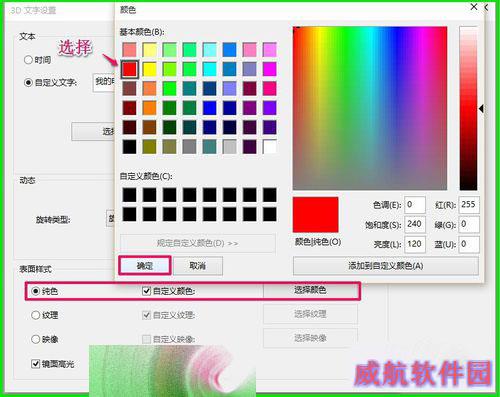500x397 pixels.
Task: Toggle the 镜面高光 checkbox
Action: (36, 364)
